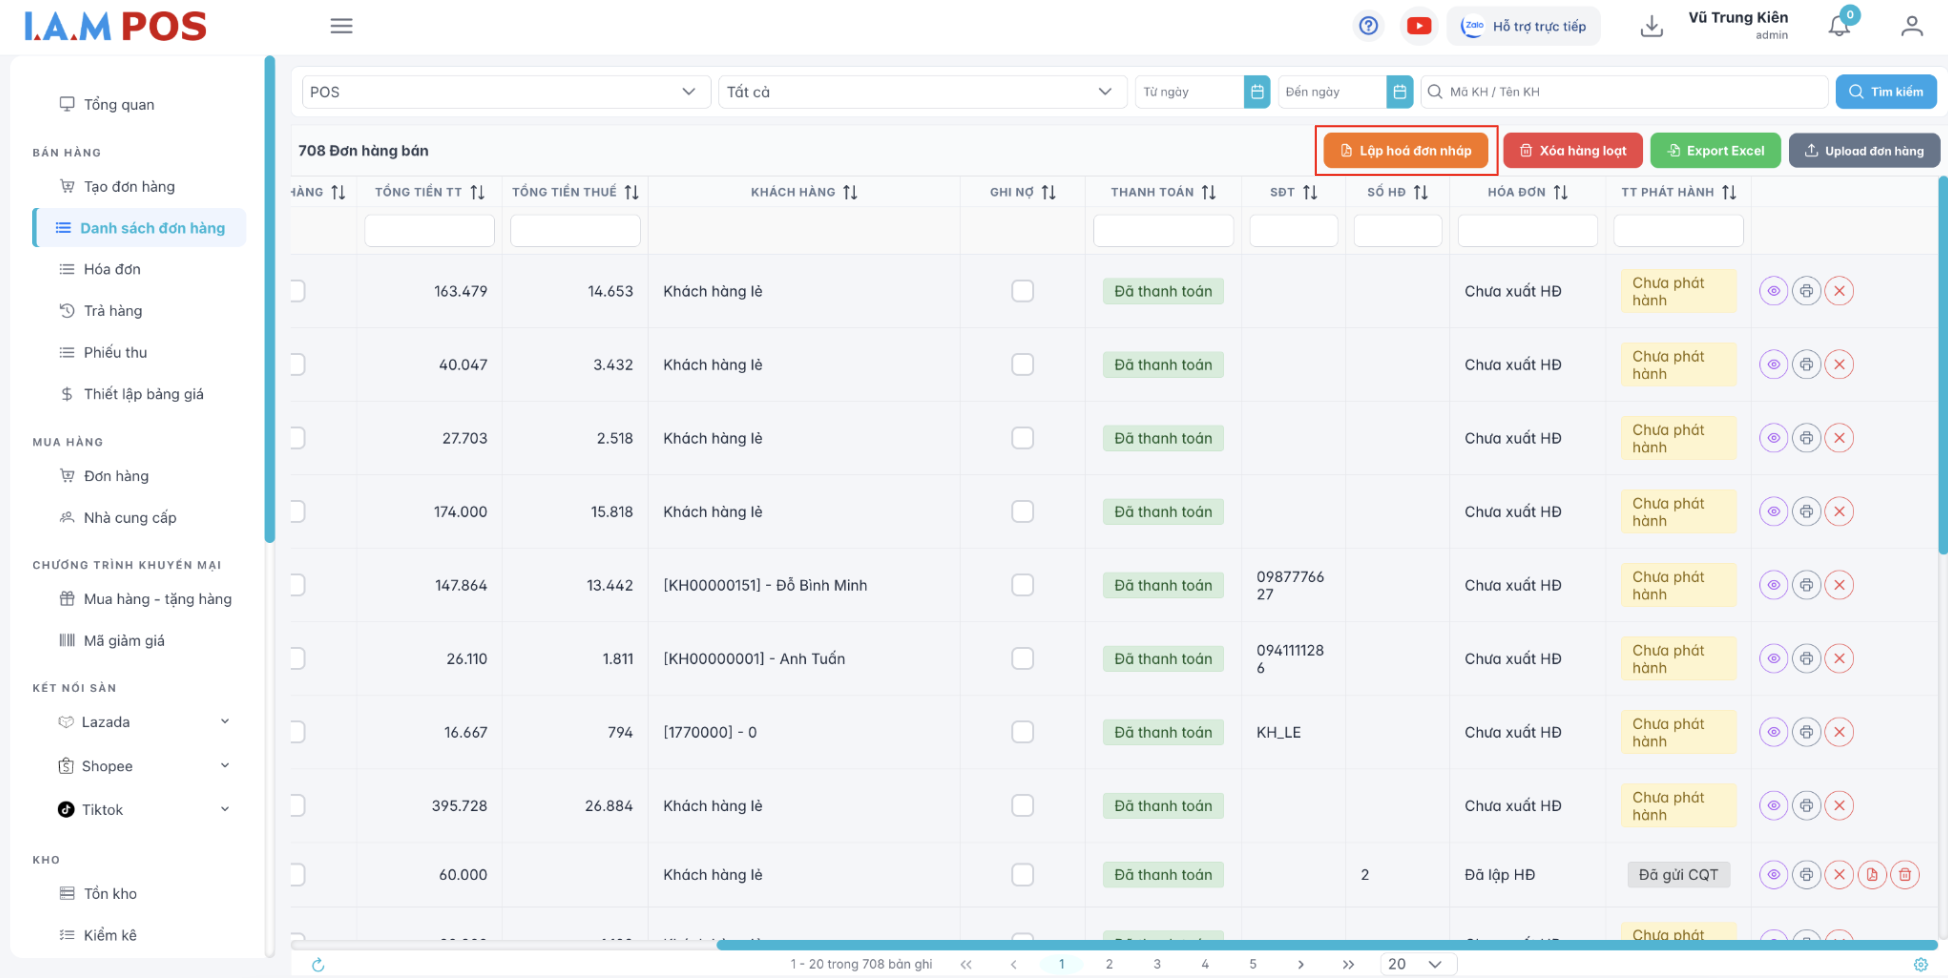
Task: Click the download icon in header
Action: (x=1651, y=27)
